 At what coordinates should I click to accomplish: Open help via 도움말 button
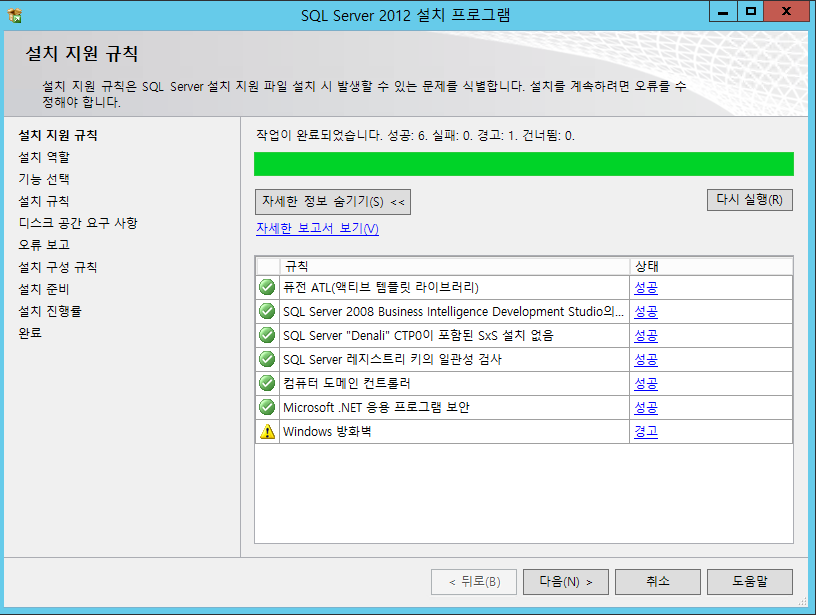pyautogui.click(x=749, y=581)
